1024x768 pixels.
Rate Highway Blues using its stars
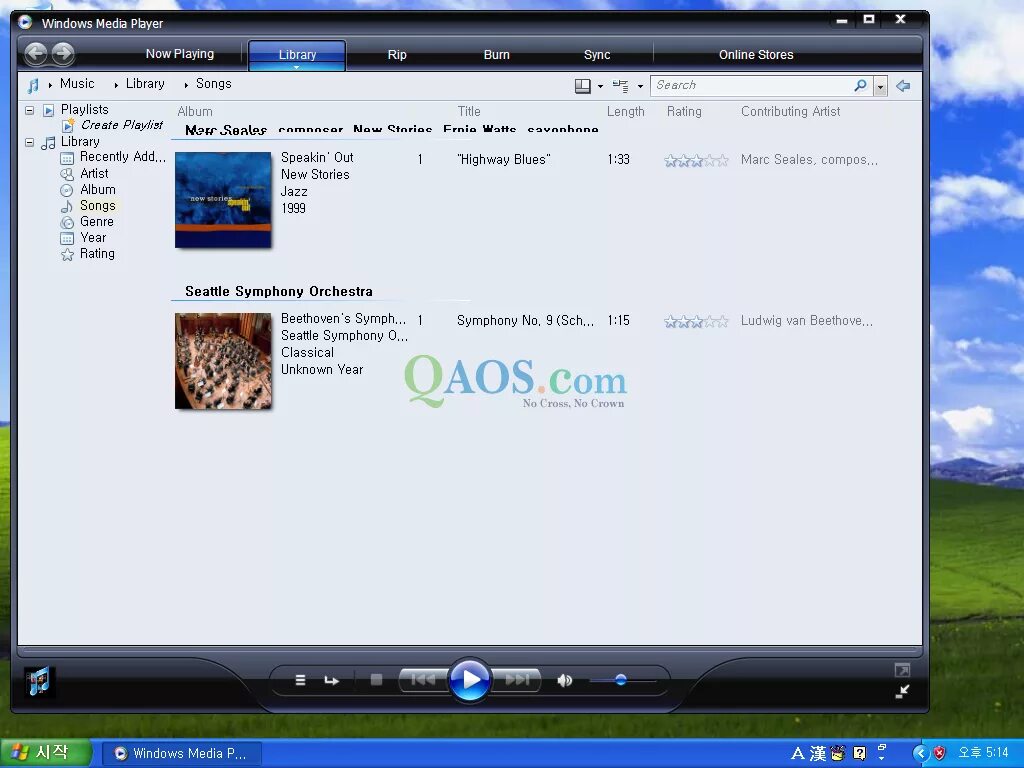[696, 160]
